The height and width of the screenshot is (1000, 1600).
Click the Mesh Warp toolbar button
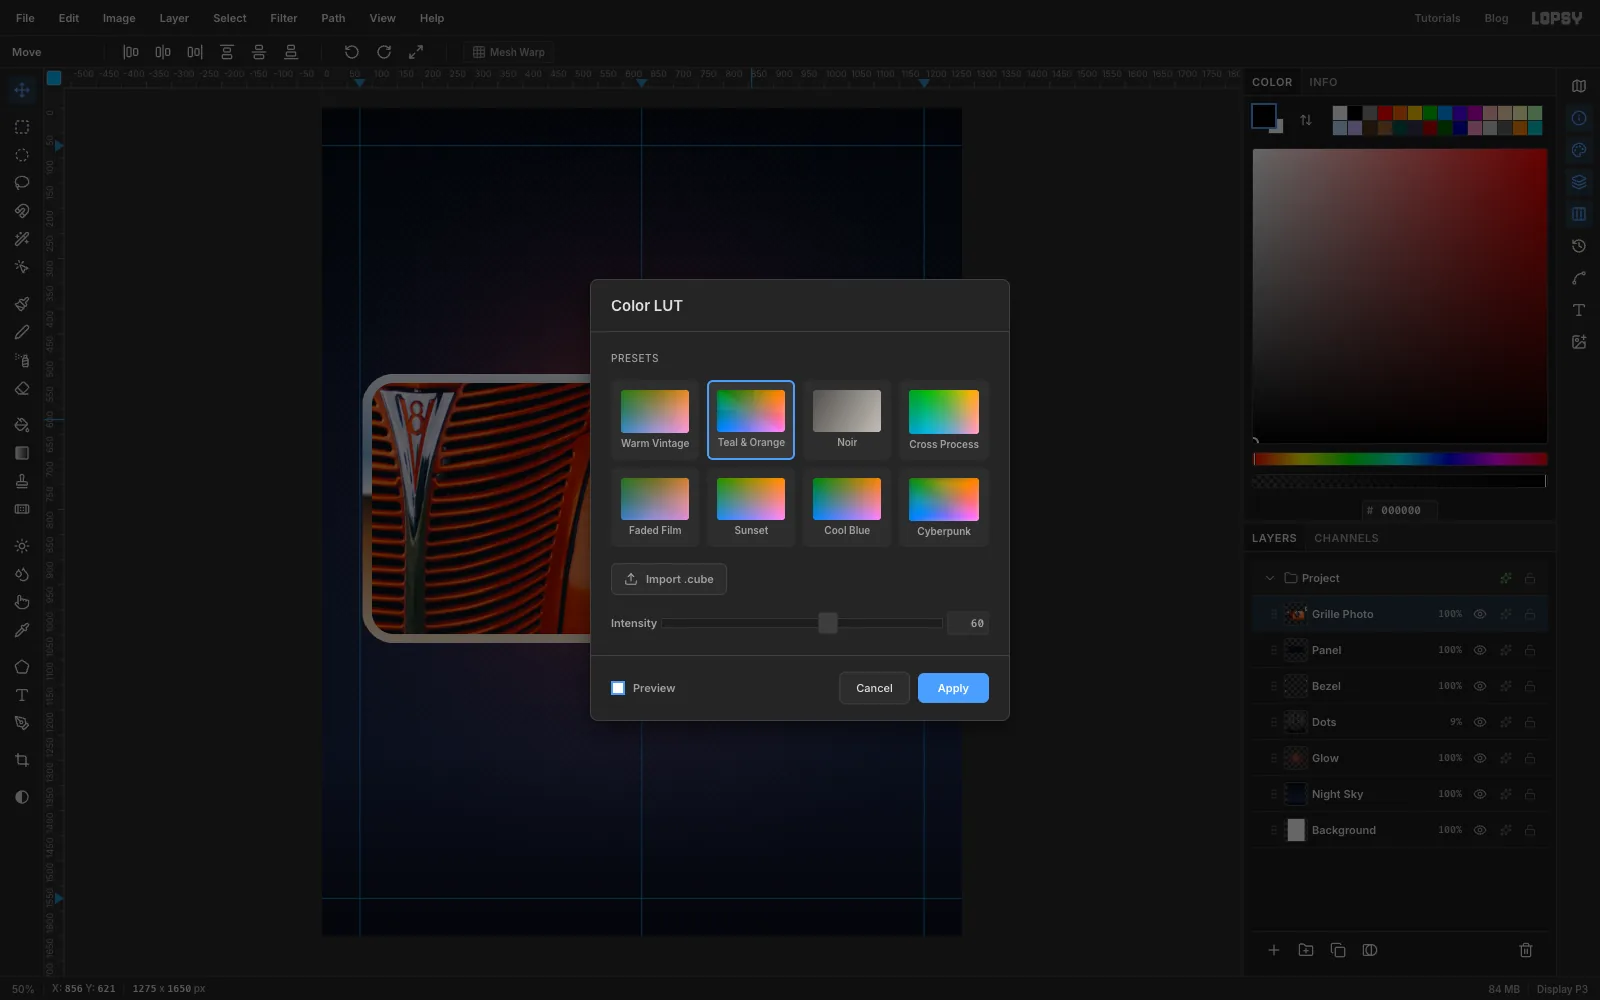pyautogui.click(x=509, y=52)
